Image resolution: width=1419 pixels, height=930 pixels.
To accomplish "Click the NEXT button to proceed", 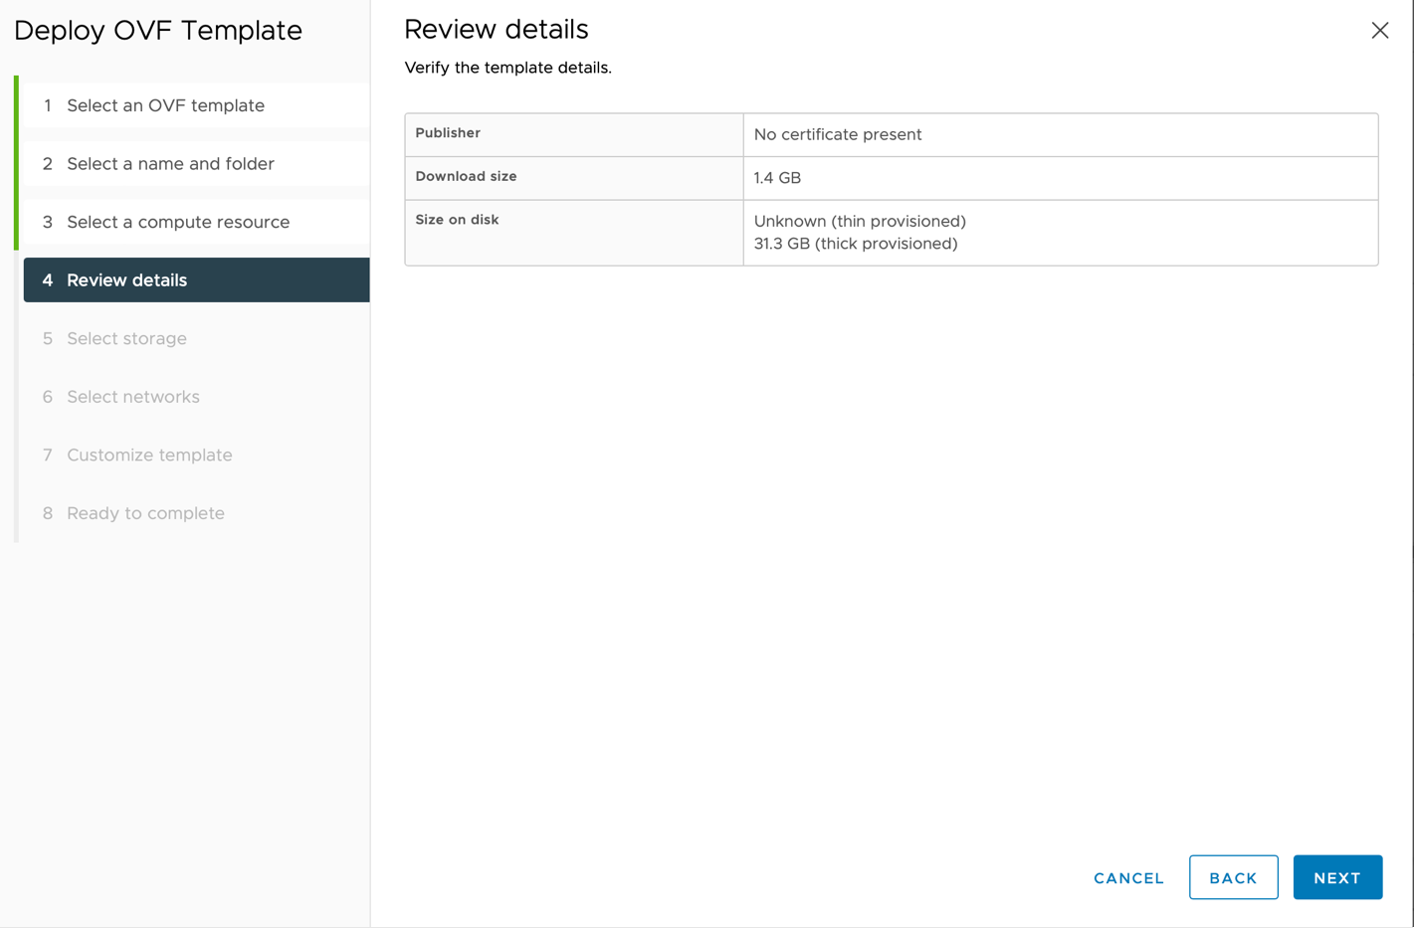I will pos(1337,878).
